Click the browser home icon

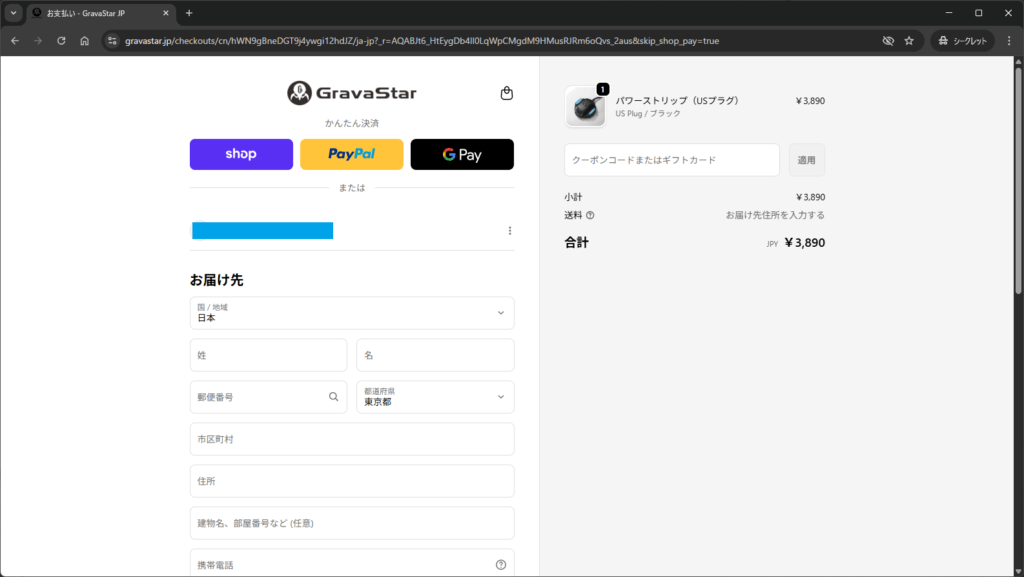coord(85,41)
